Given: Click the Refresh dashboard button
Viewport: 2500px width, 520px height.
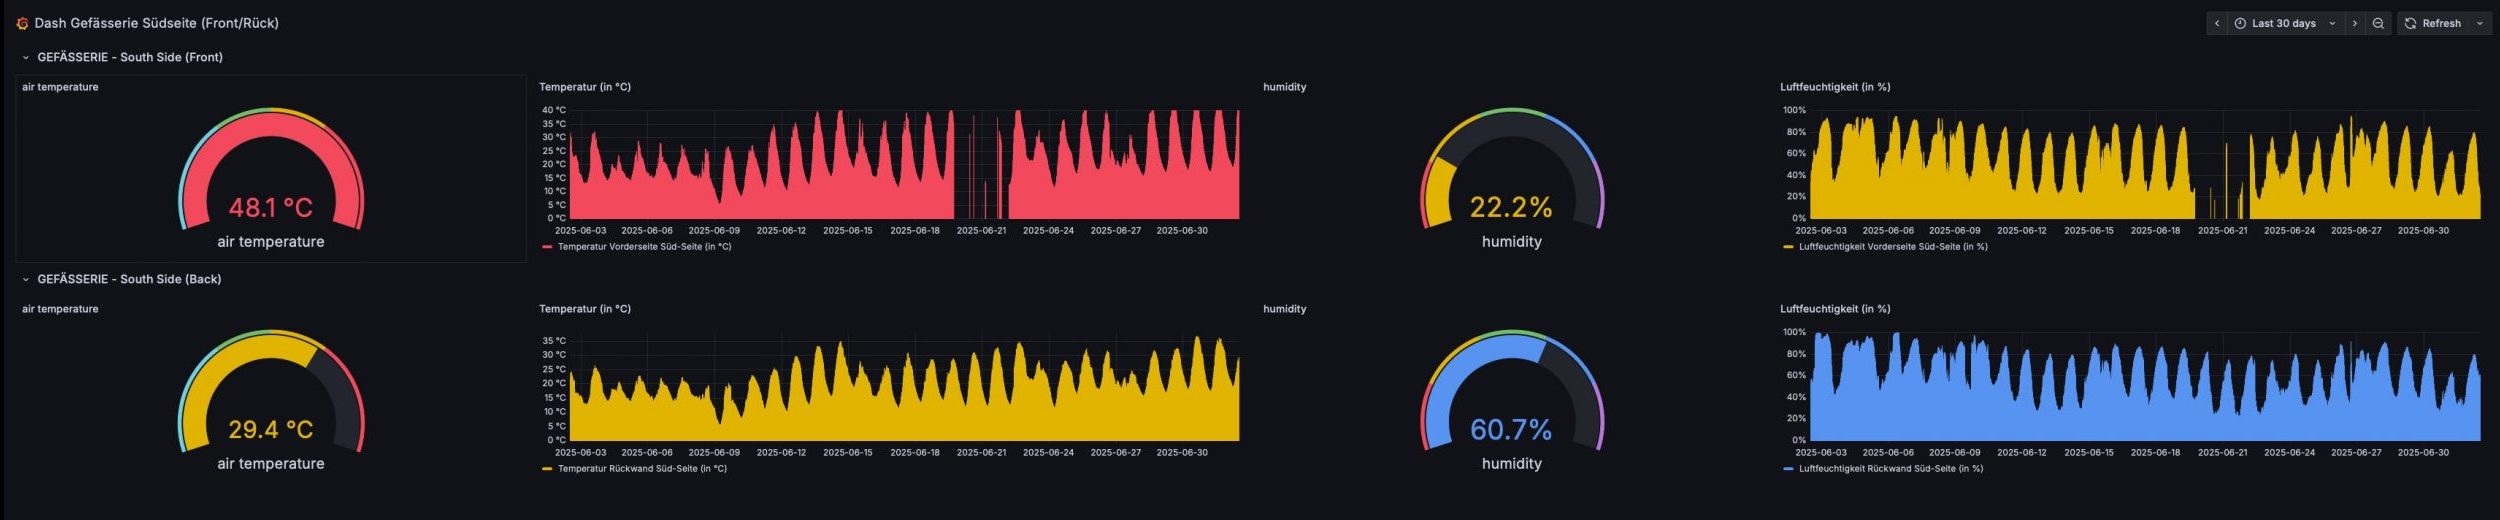Looking at the screenshot, I should coord(2432,23).
